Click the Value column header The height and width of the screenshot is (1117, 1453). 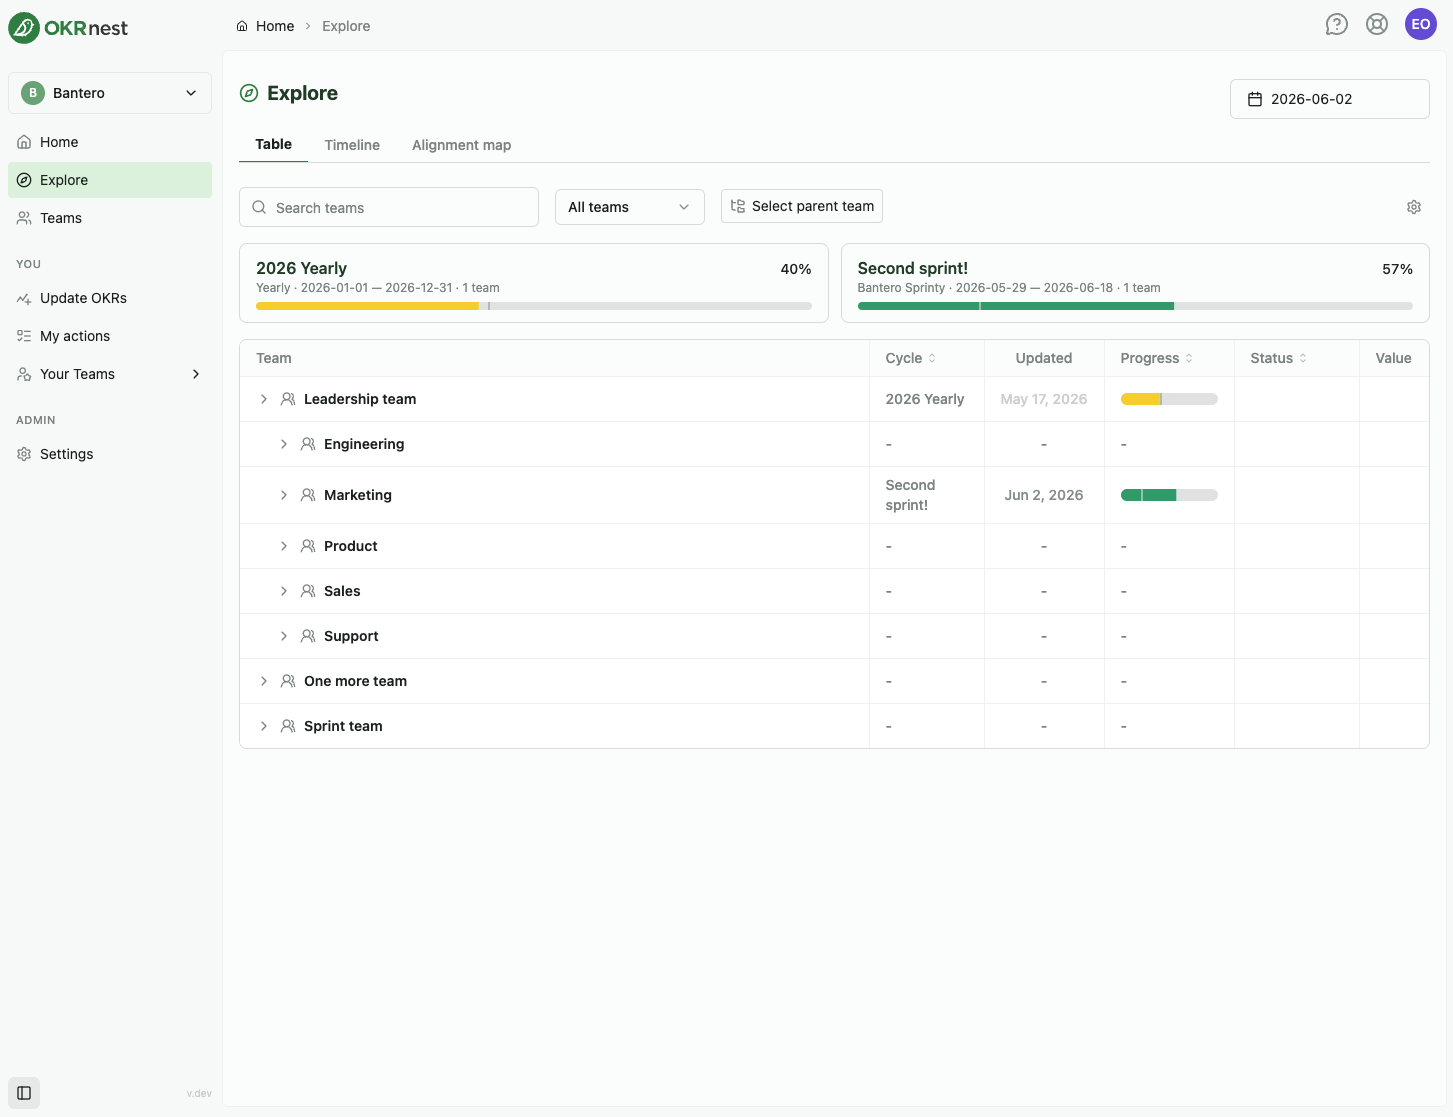[1393, 358]
